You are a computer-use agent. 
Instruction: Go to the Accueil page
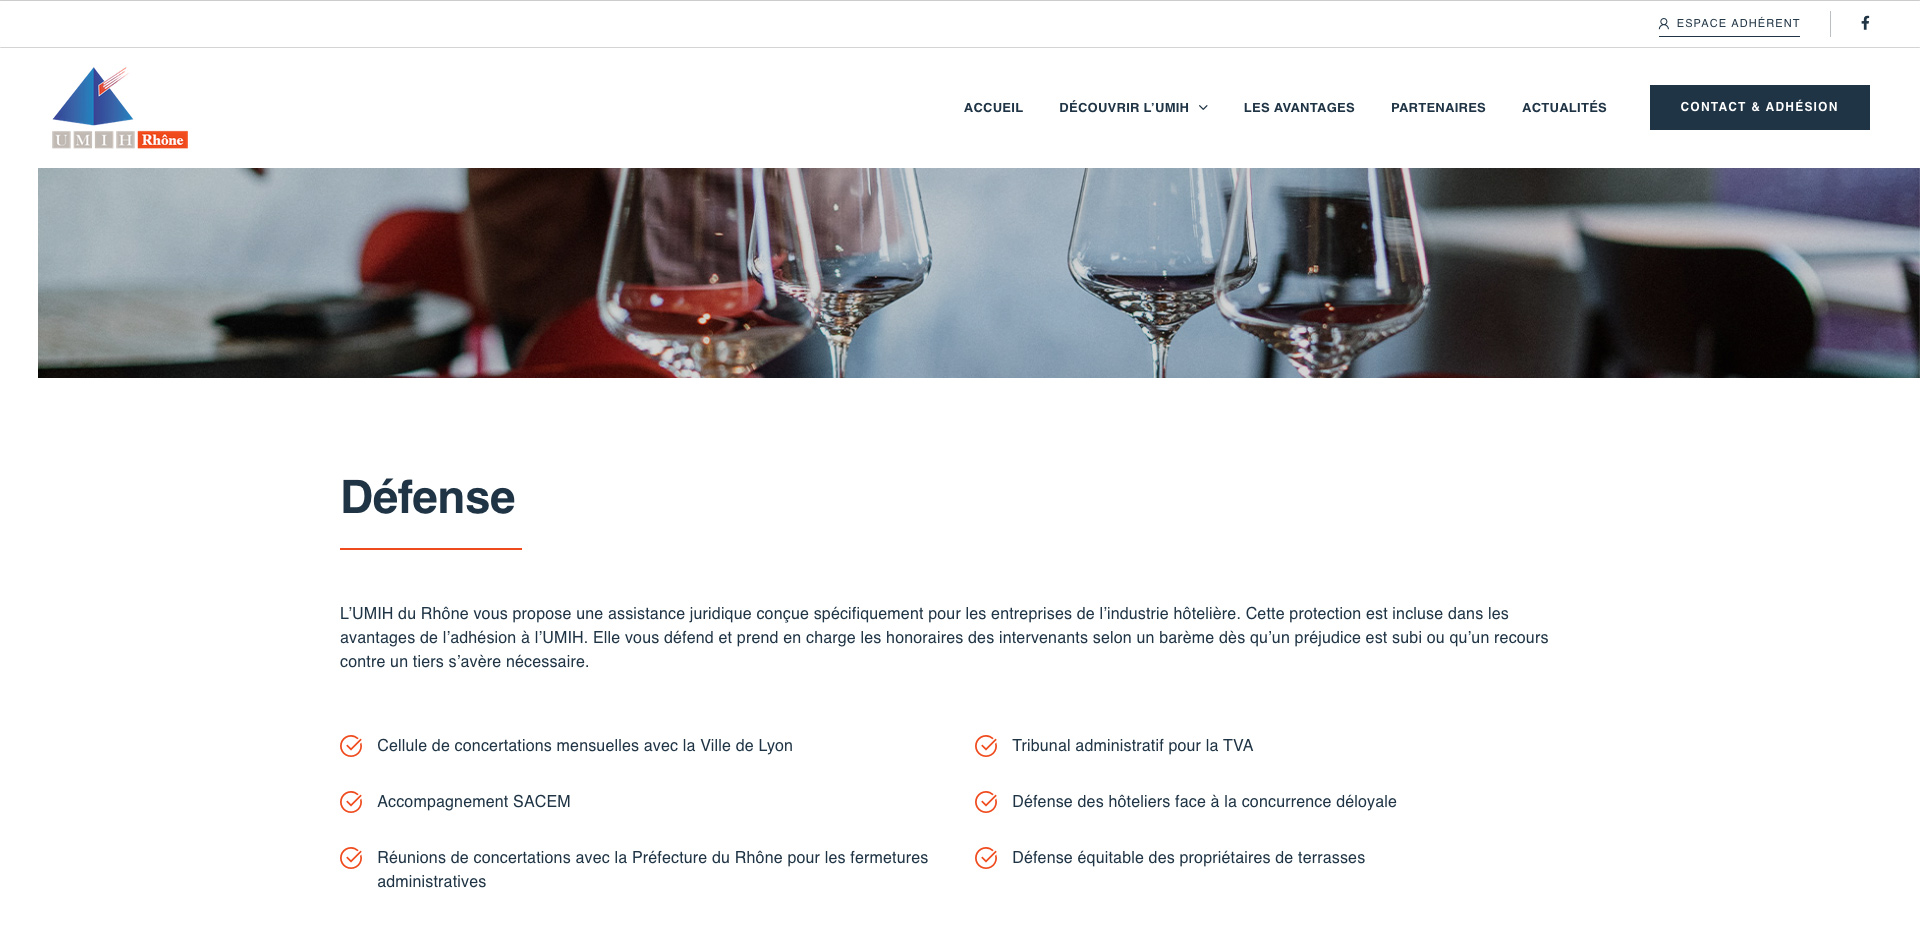tap(993, 108)
